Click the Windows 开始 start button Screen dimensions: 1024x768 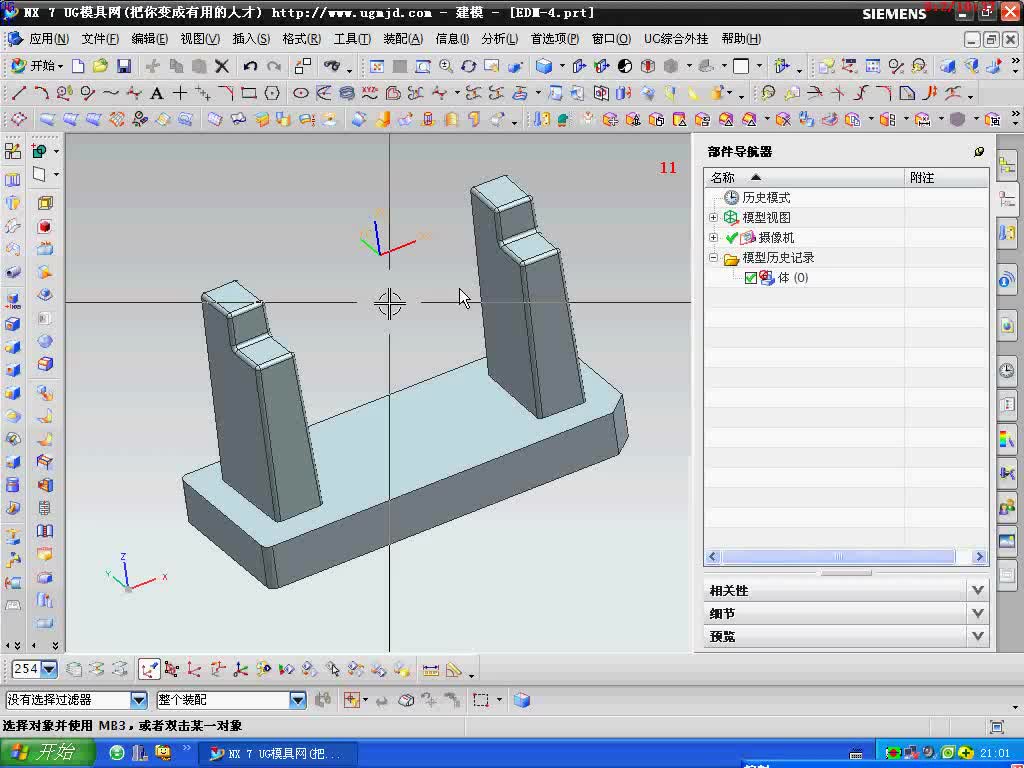tap(47, 753)
